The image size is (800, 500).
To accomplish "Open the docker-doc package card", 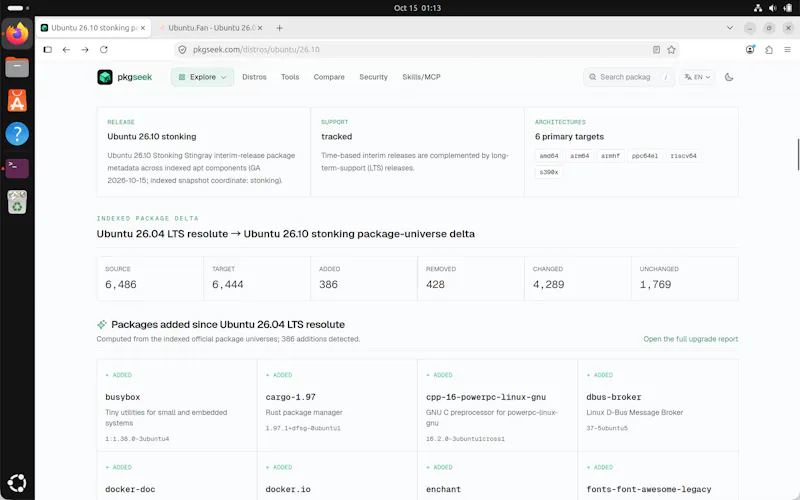I will click(x=177, y=476).
